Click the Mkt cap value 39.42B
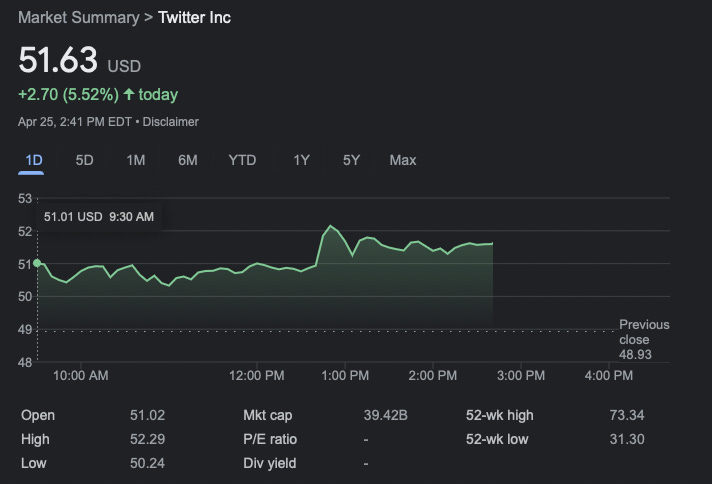 (386, 415)
